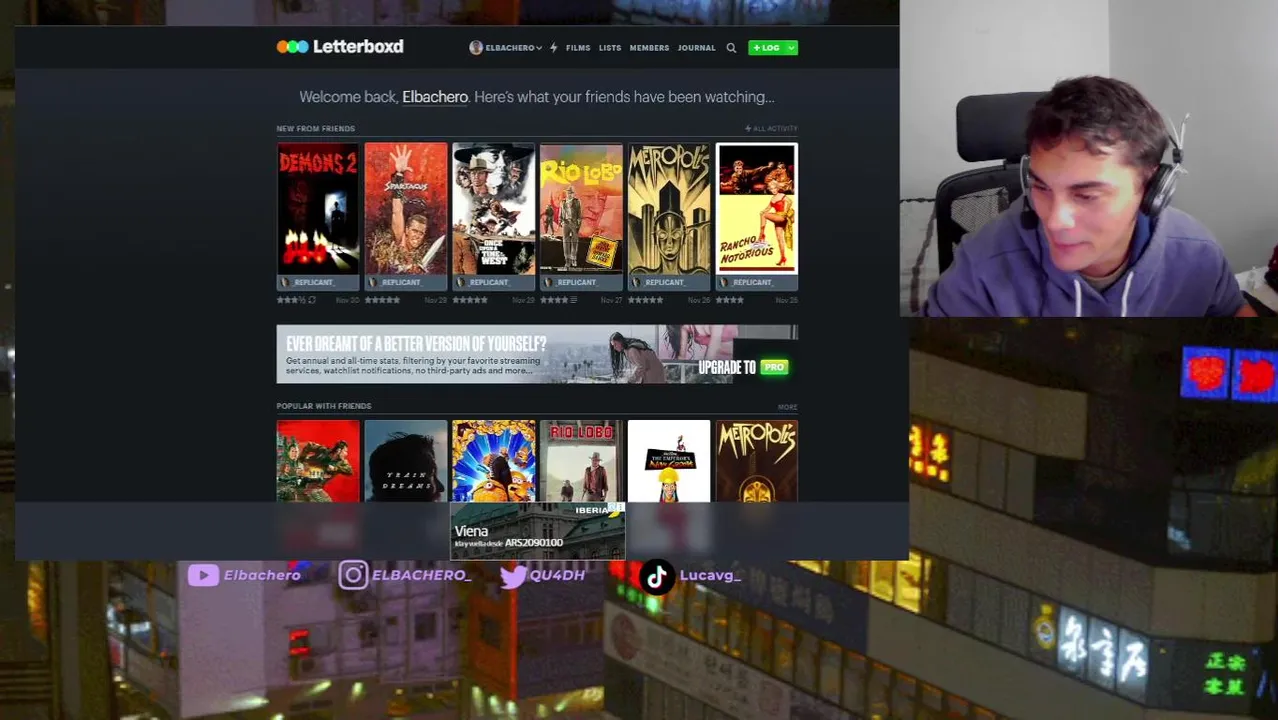
Task: Open the Rio Lobo poster in Popular With Friends
Action: (x=581, y=461)
